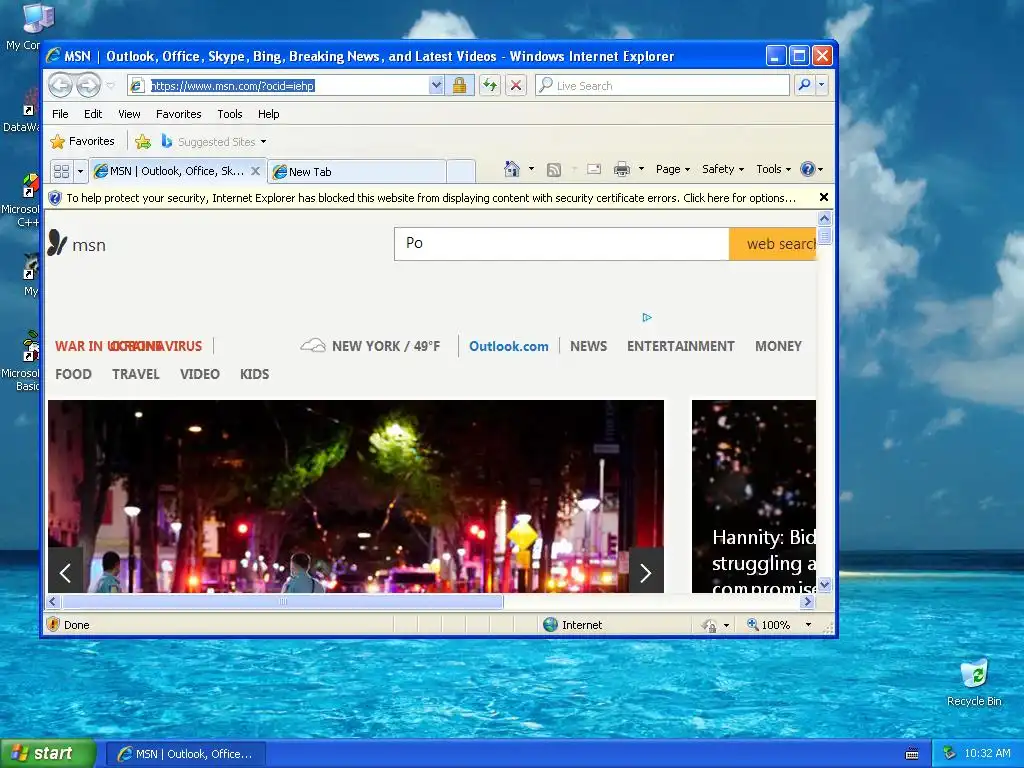This screenshot has width=1024, height=768.
Task: Click the Refresh page button
Action: 490,86
